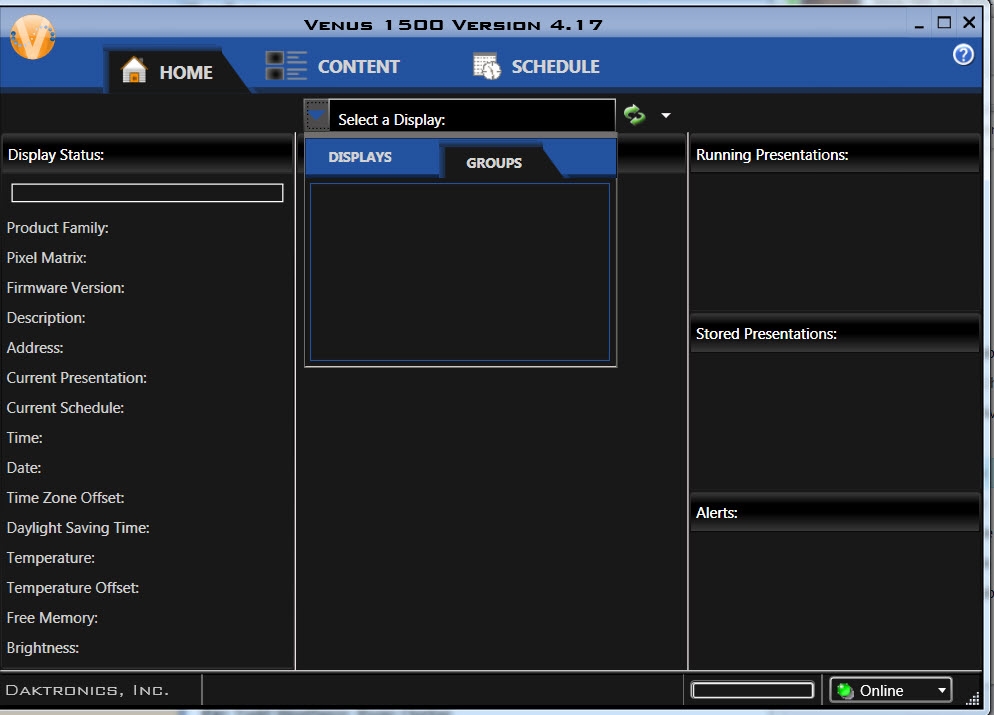Click the resize grip in the window corner
The image size is (994, 715).
pos(972,699)
